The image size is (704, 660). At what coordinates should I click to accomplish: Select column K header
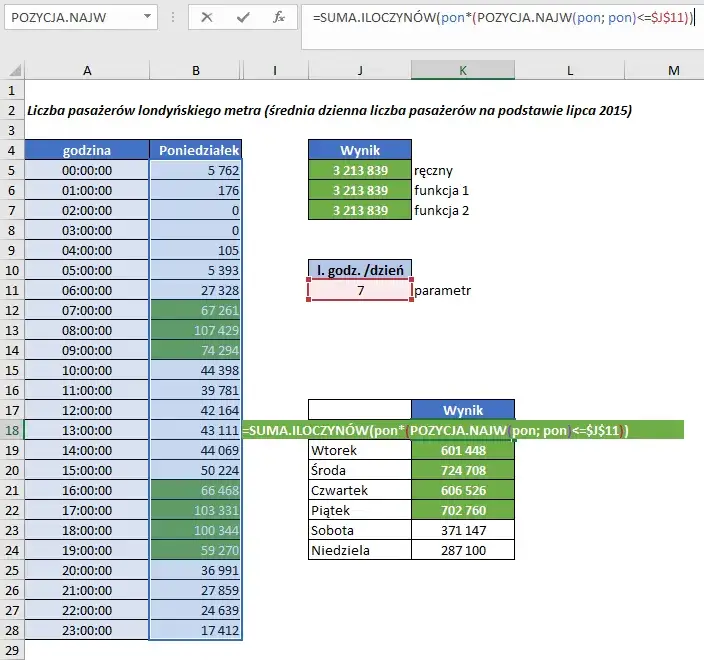coord(462,70)
